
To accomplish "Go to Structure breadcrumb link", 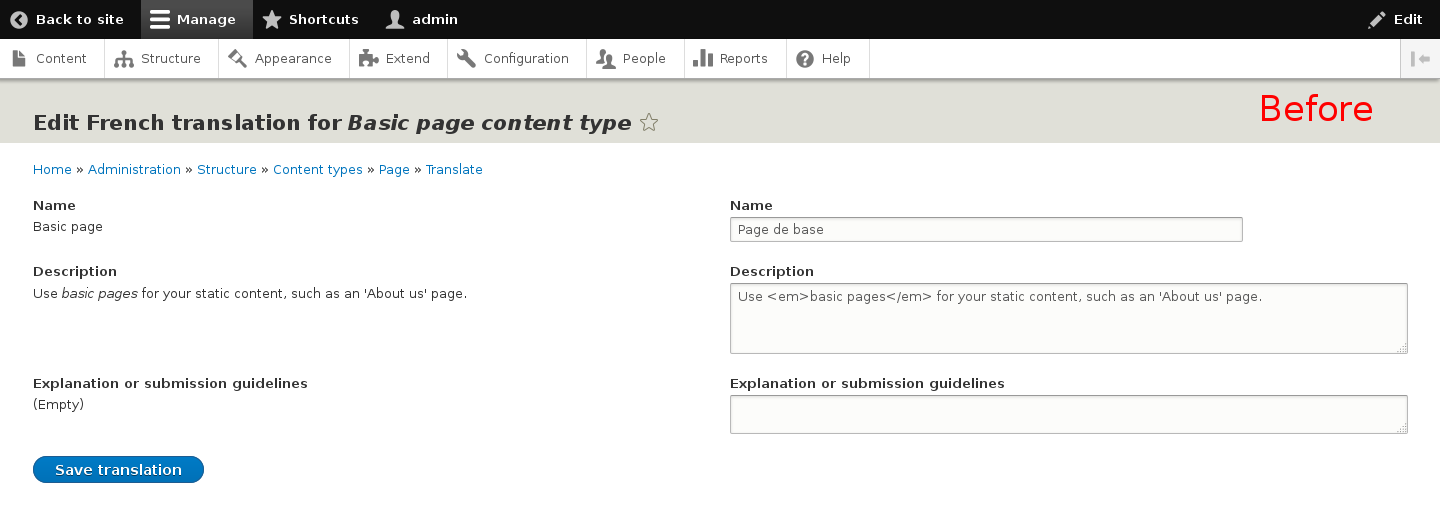I will (x=227, y=170).
